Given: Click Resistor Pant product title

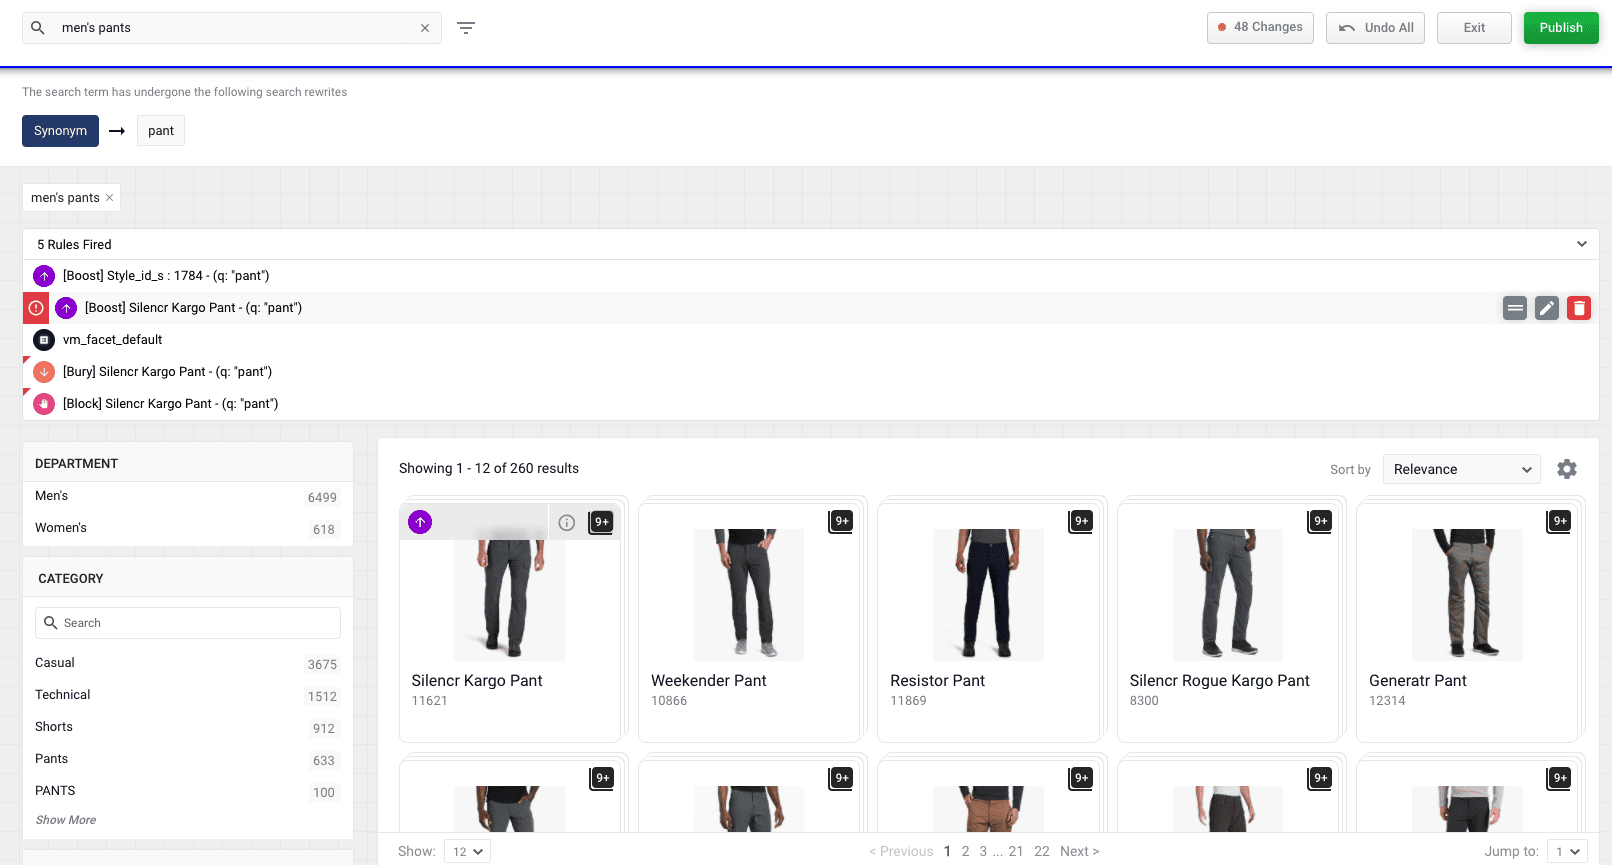Looking at the screenshot, I should tap(937, 681).
